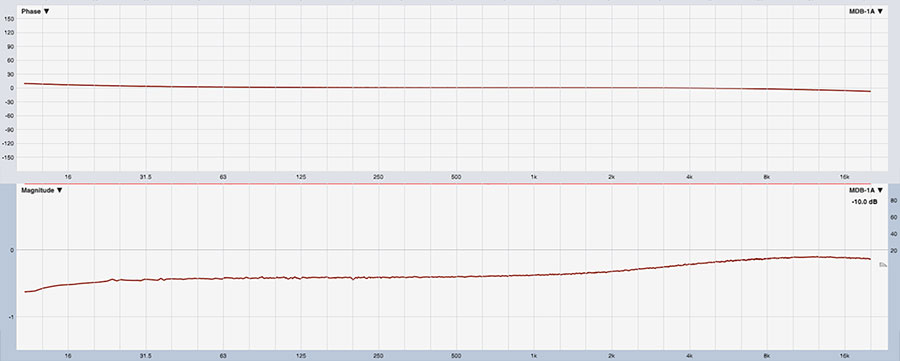This screenshot has width=900, height=361.
Task: Open the Phase plot type dropdown
Action: point(35,11)
